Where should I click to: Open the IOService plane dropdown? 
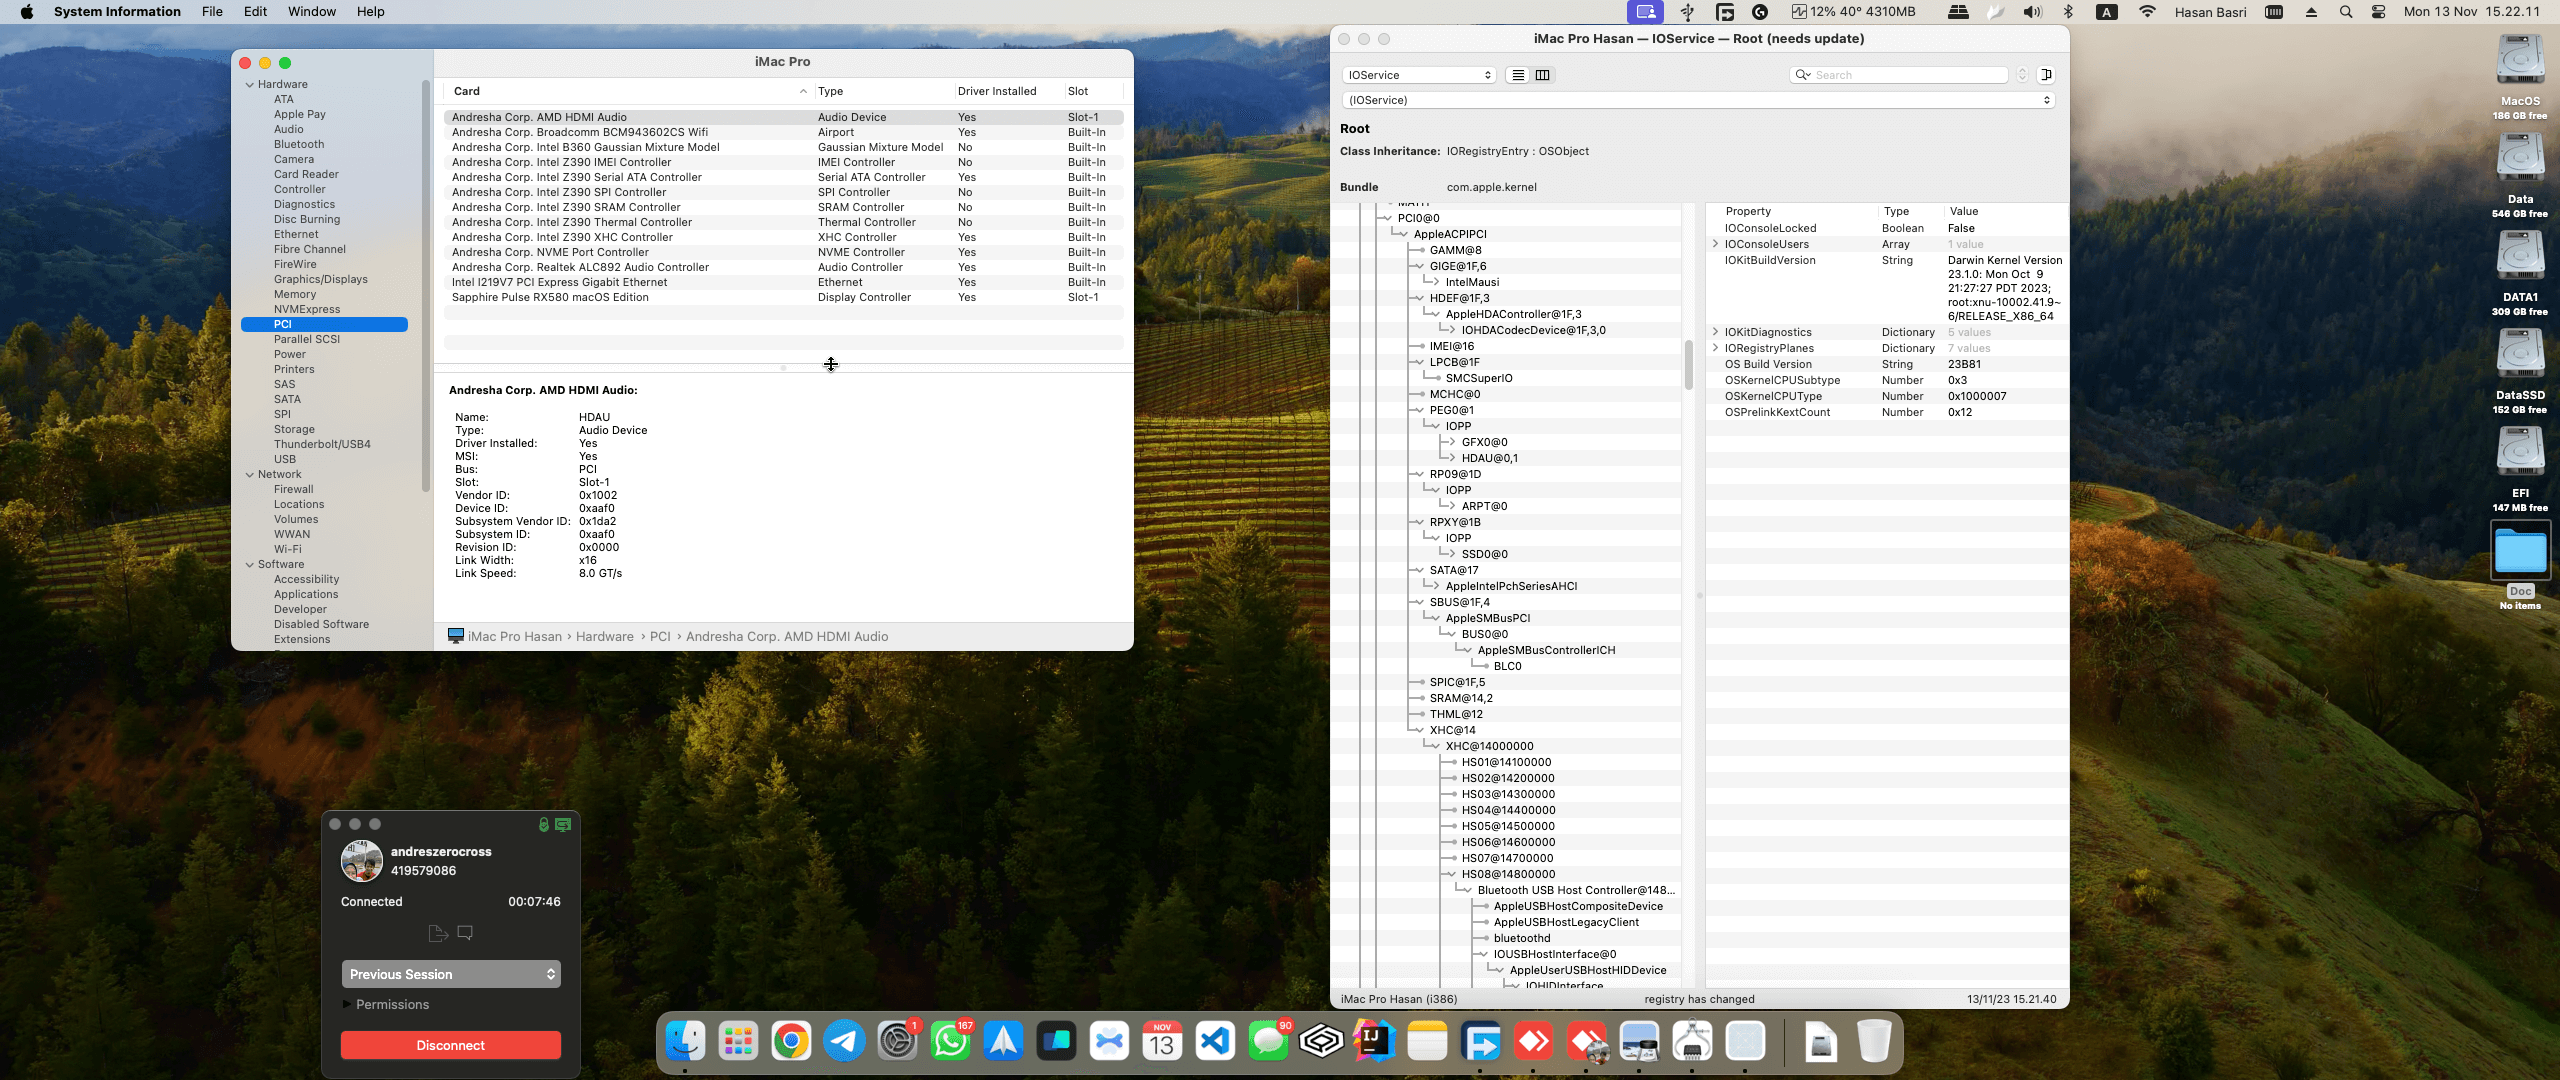pos(1418,75)
